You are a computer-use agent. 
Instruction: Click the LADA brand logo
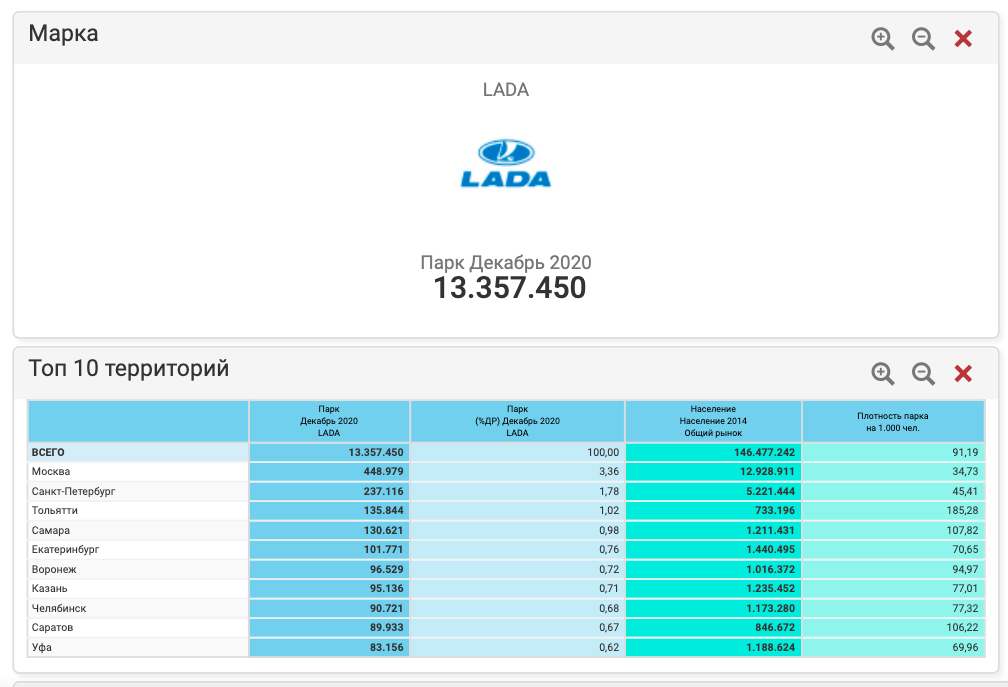pos(505,164)
